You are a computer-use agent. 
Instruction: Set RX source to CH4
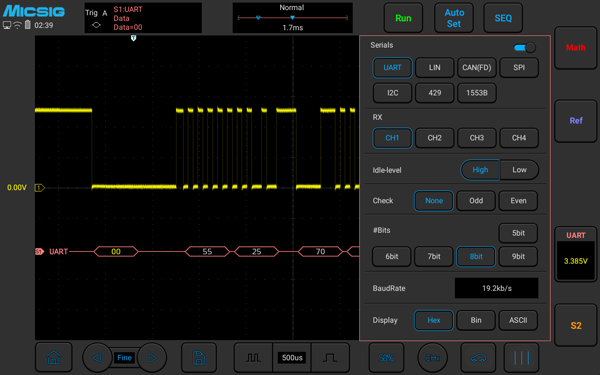coord(519,138)
